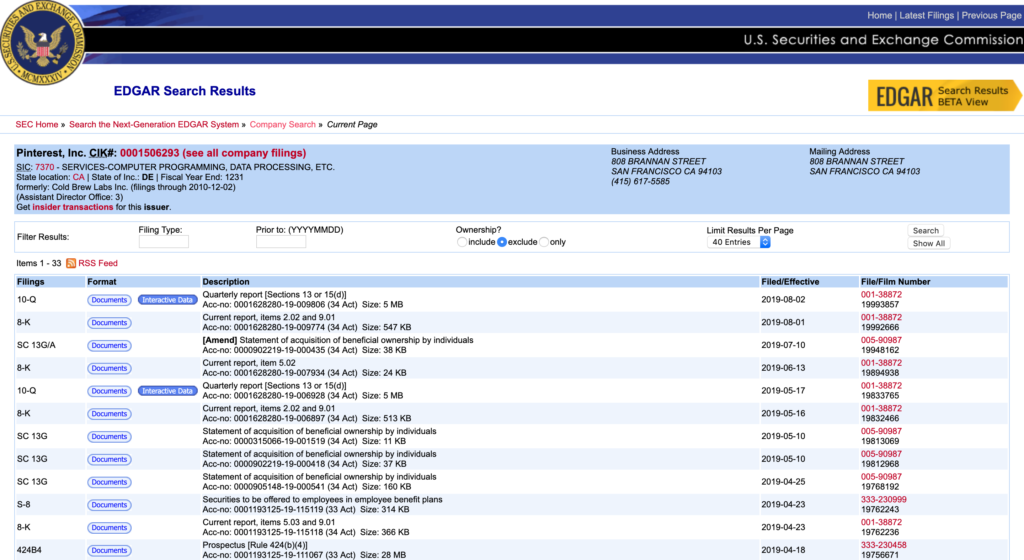1024x560 pixels.
Task: Click the Show All button
Action: pyautogui.click(x=928, y=243)
